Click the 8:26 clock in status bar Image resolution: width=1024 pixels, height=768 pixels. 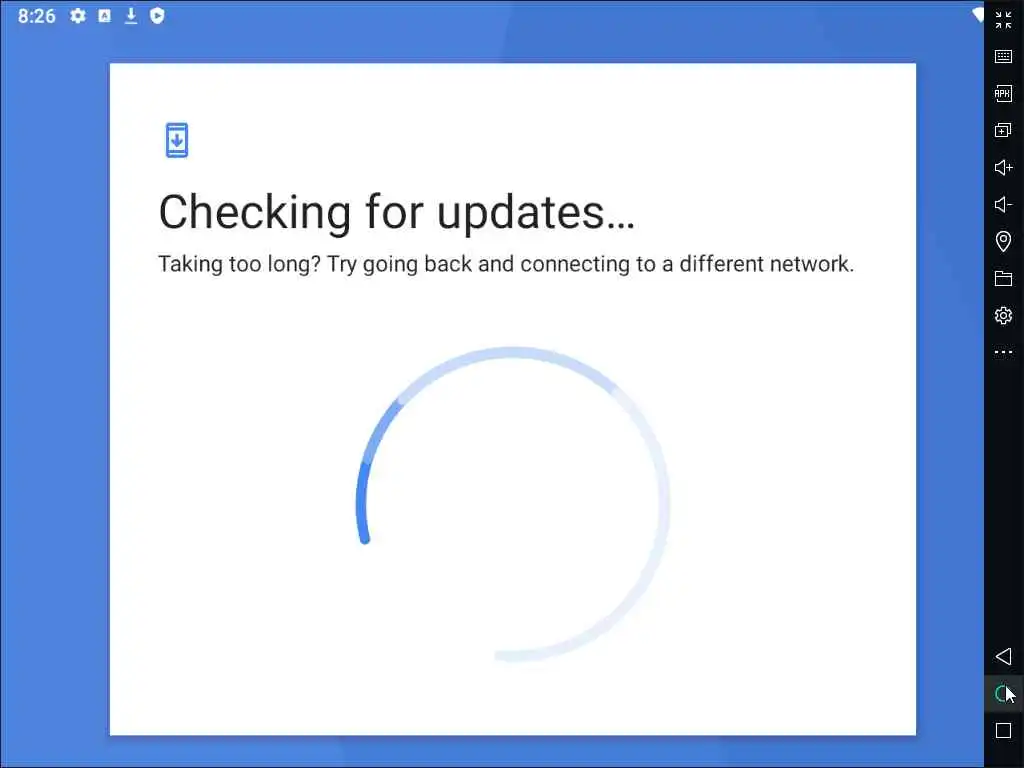(37, 16)
